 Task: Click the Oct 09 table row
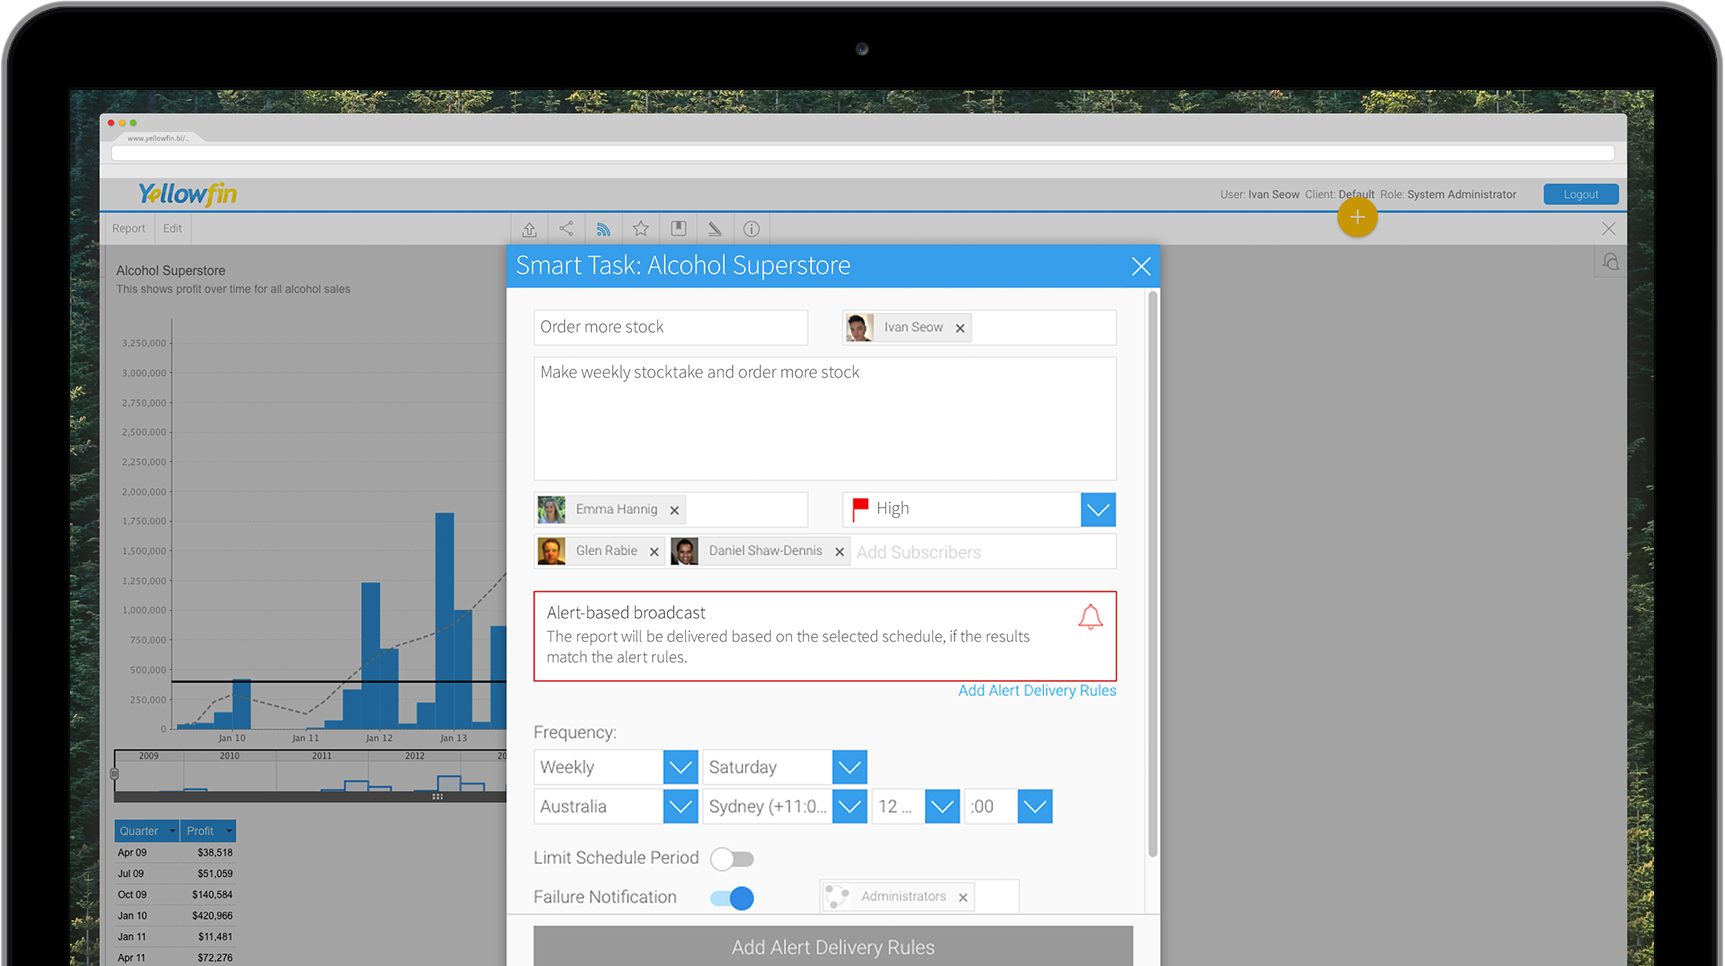[x=175, y=895]
